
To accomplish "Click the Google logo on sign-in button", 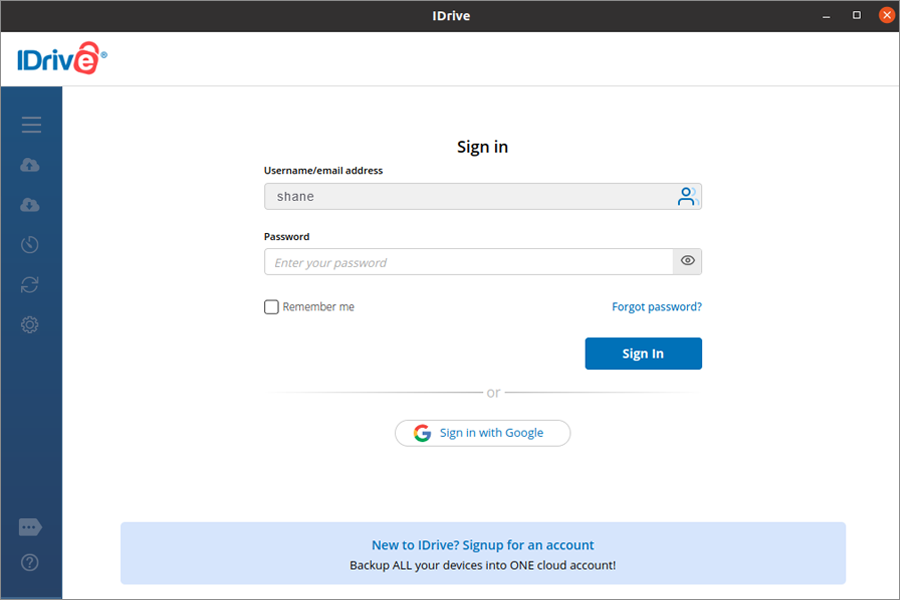I will [423, 433].
